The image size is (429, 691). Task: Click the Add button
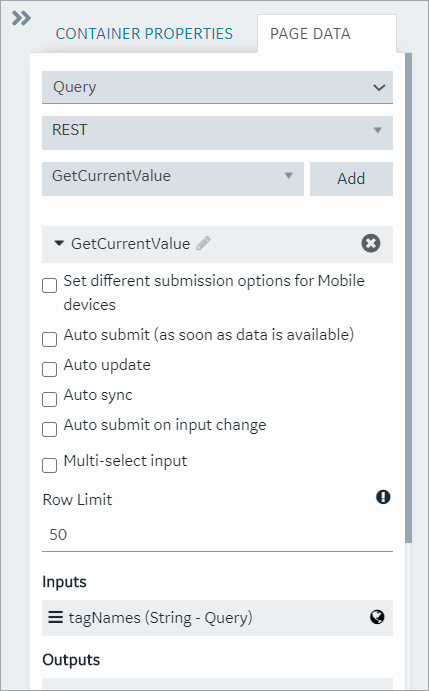(351, 178)
